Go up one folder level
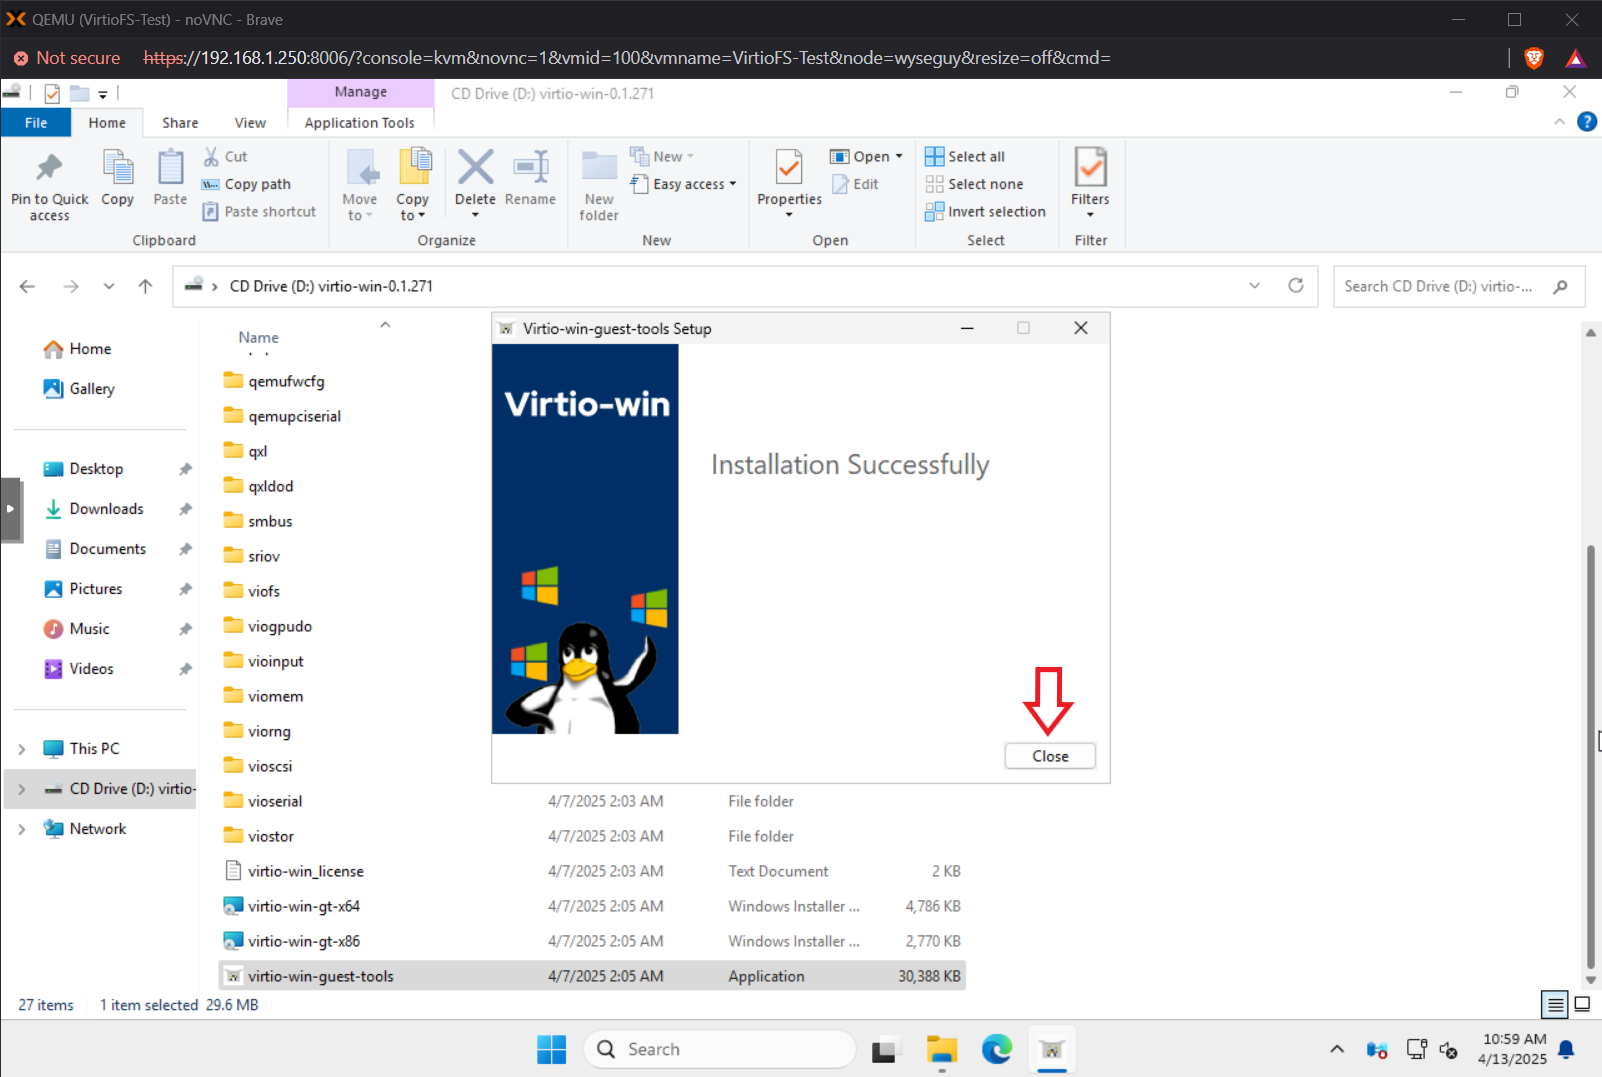This screenshot has height=1077, width=1602. click(x=145, y=286)
